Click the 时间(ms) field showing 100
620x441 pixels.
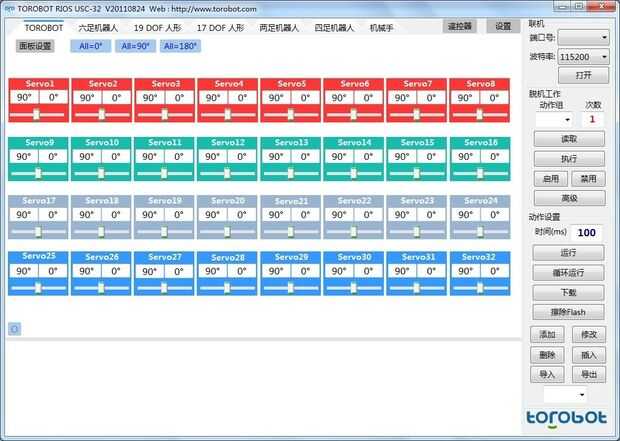[x=586, y=233]
